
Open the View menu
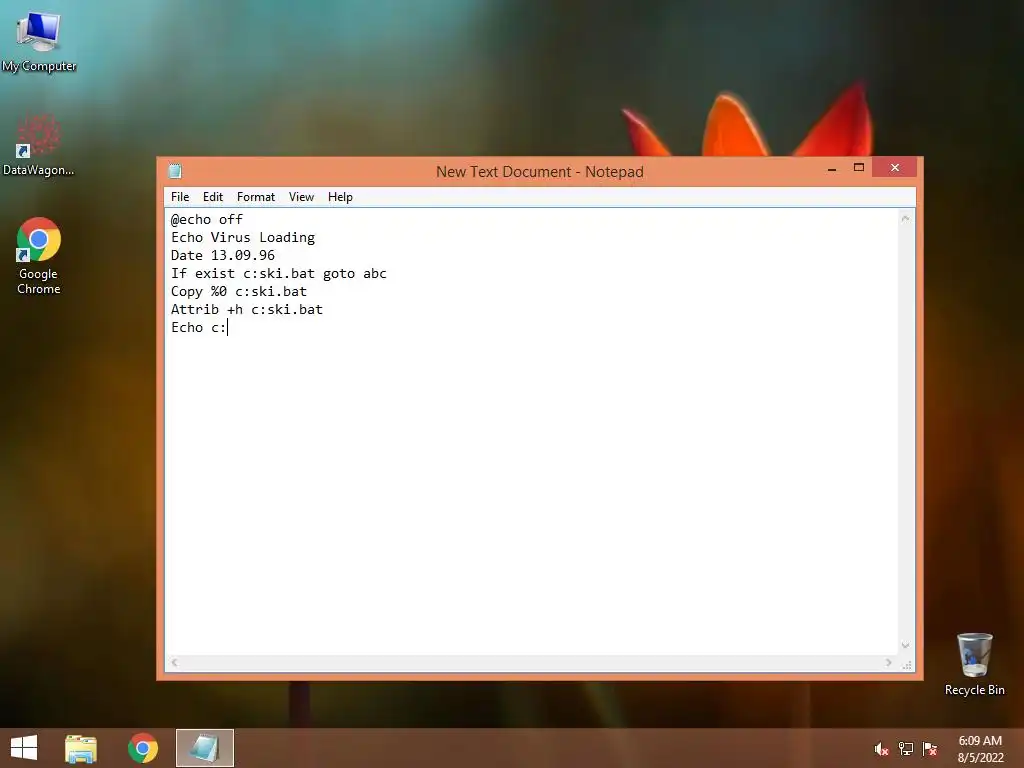click(x=301, y=197)
